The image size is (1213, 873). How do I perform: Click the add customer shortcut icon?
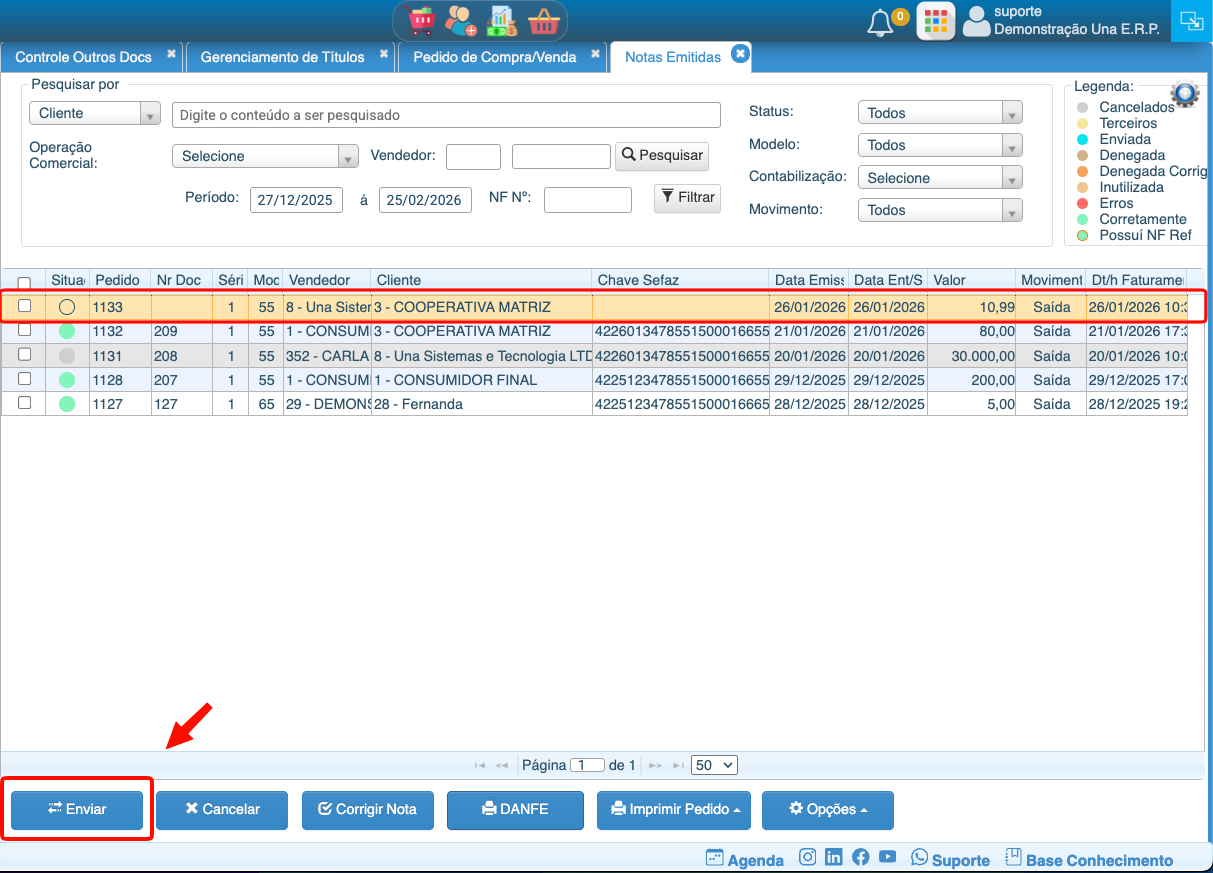click(461, 21)
